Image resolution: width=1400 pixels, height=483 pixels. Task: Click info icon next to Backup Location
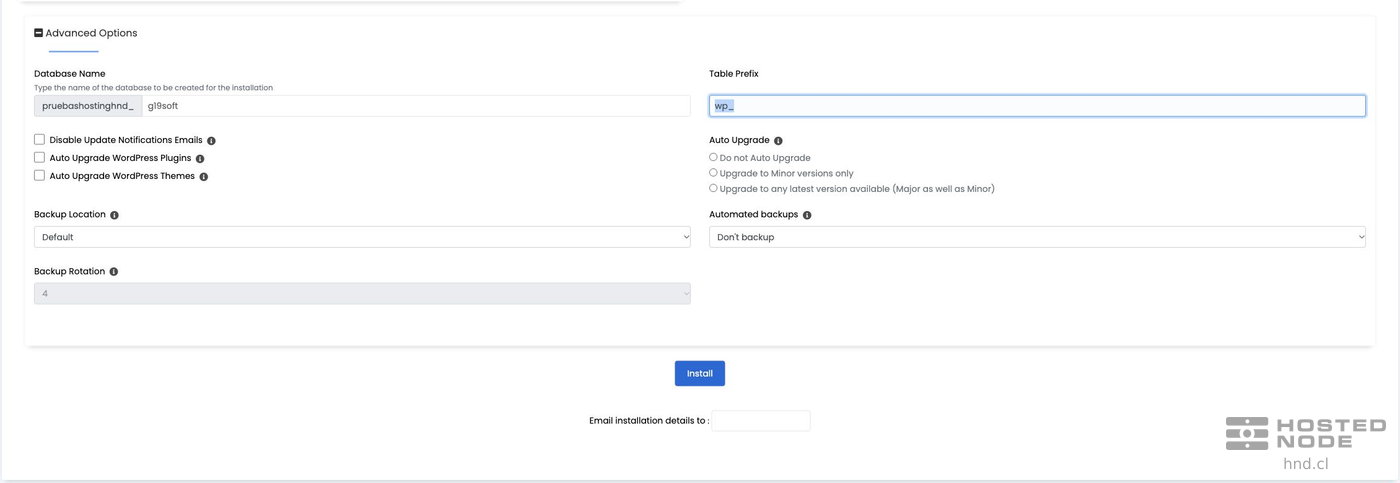[114, 215]
